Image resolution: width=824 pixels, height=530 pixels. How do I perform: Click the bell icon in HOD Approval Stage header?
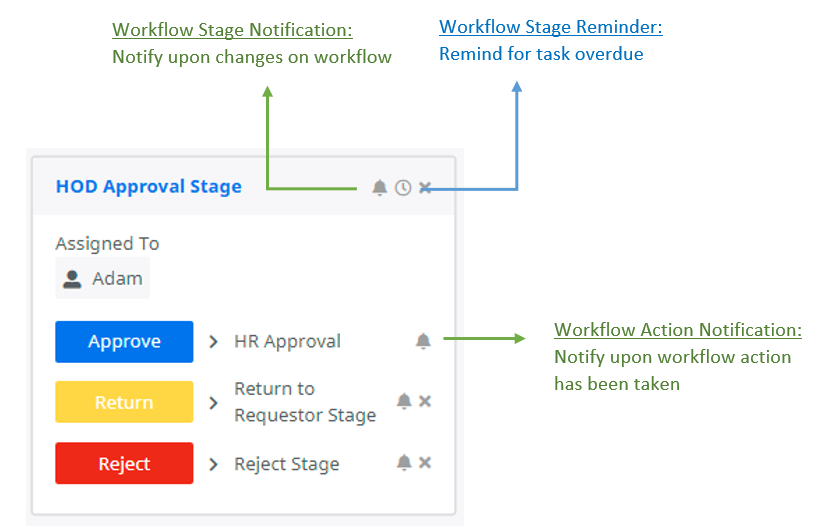379,187
